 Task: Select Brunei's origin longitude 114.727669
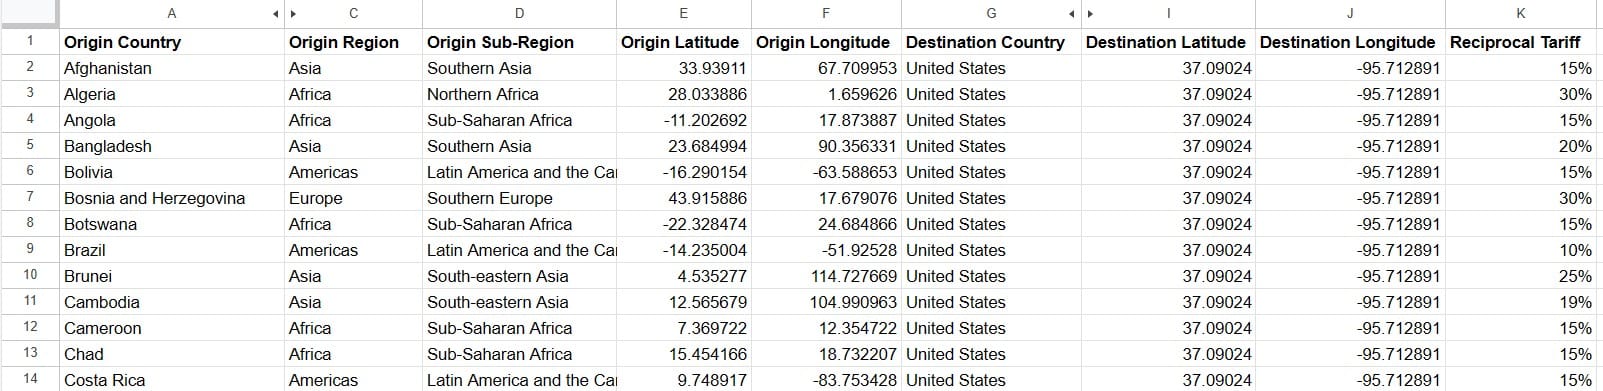pos(826,276)
